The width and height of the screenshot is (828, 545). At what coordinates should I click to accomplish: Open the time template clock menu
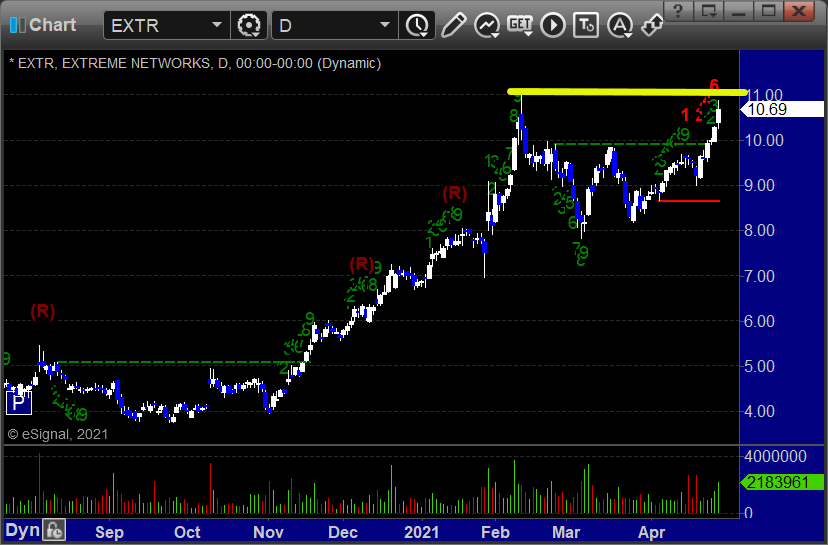pos(417,25)
